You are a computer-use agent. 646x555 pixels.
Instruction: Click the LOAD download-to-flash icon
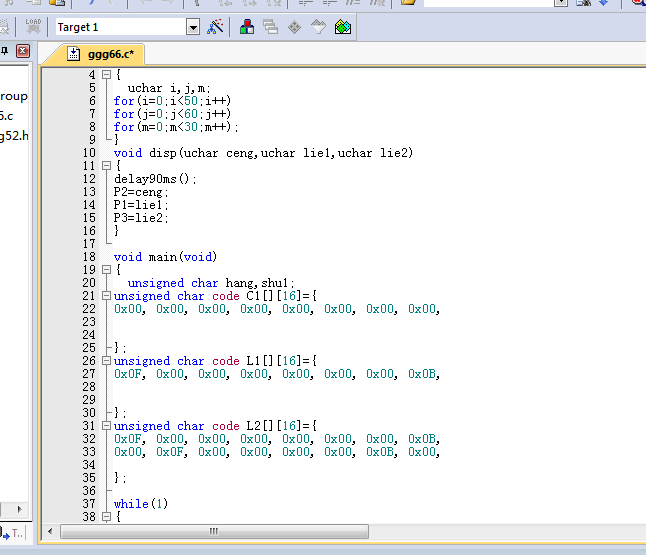coord(33,27)
